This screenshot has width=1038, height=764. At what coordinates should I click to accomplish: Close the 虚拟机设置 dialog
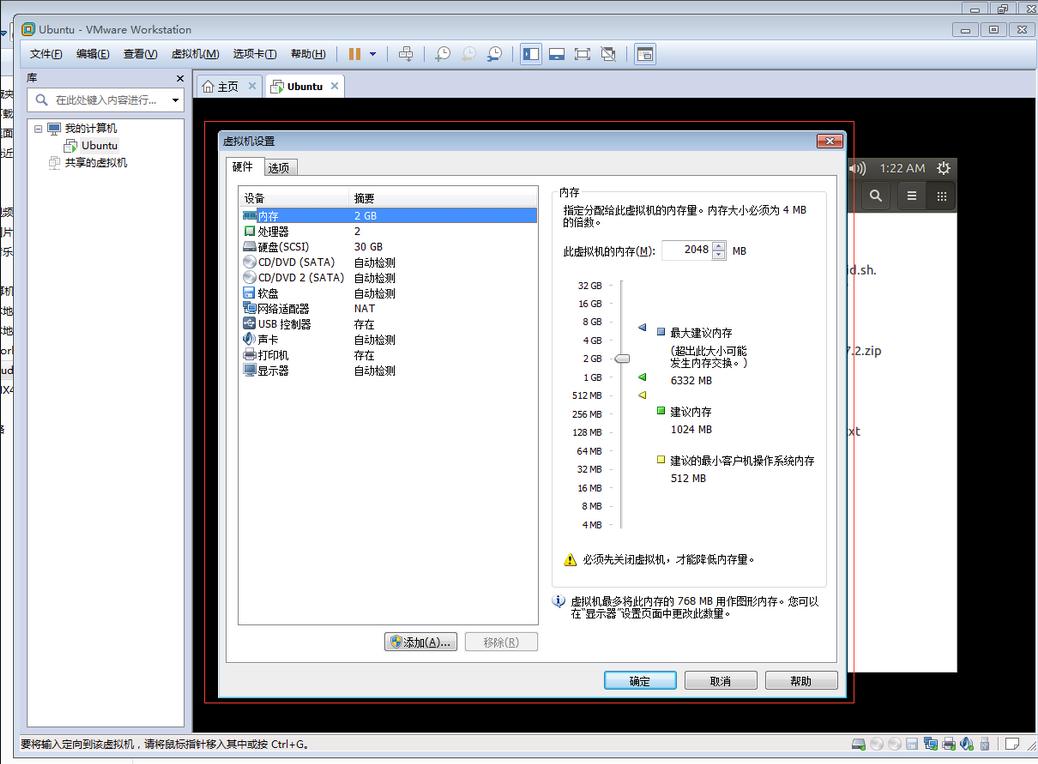[x=829, y=141]
